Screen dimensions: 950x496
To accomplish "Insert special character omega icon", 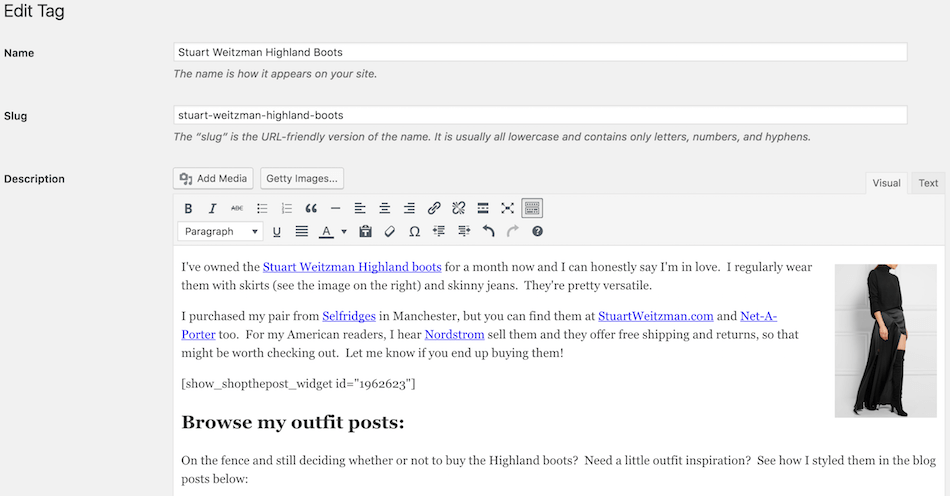I will [x=414, y=231].
